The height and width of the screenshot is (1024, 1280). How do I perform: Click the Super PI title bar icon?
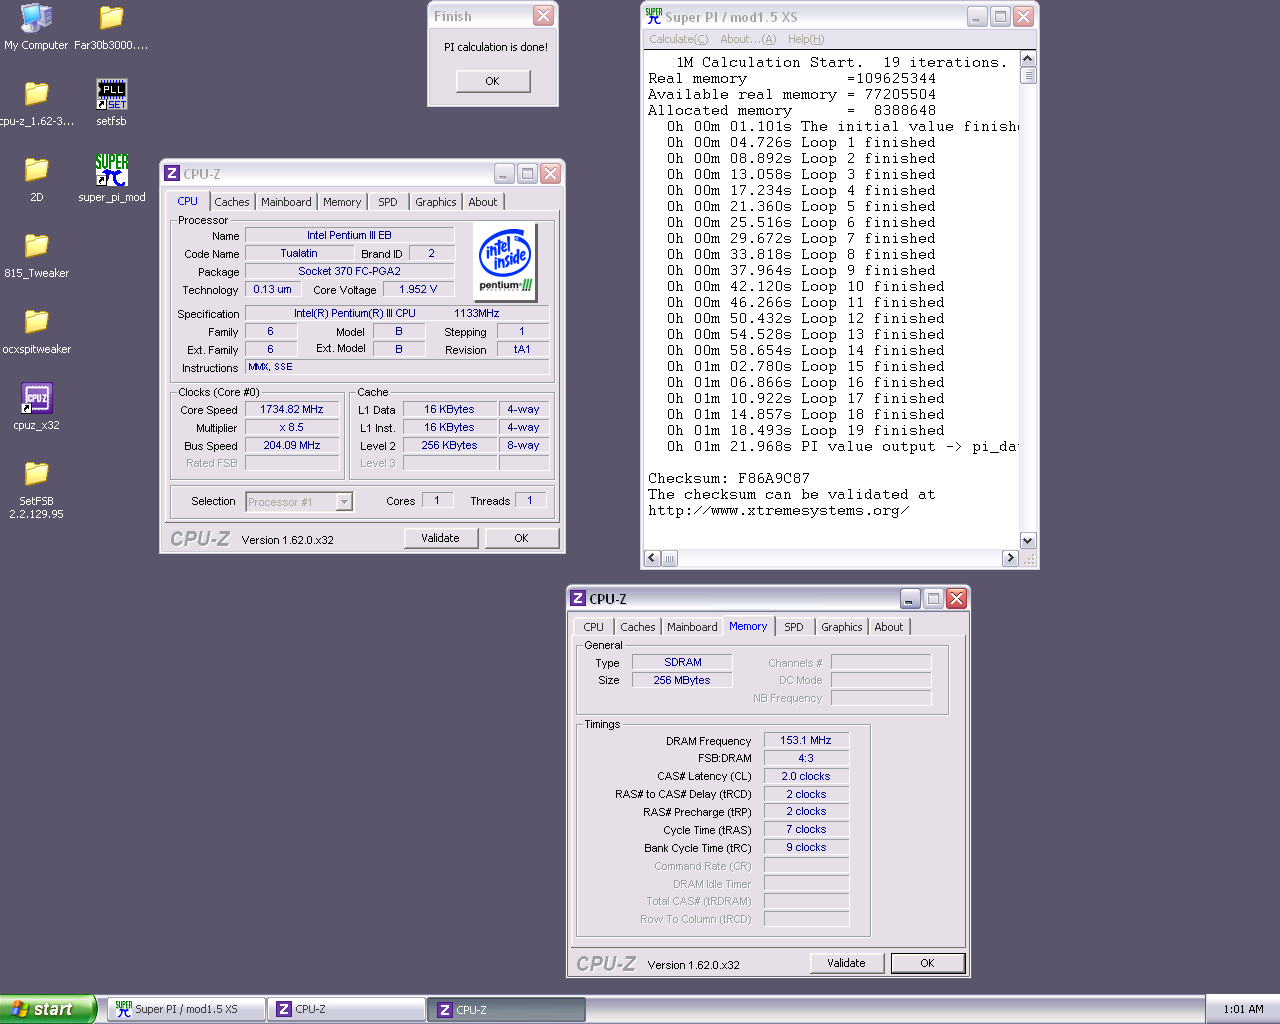[x=654, y=16]
